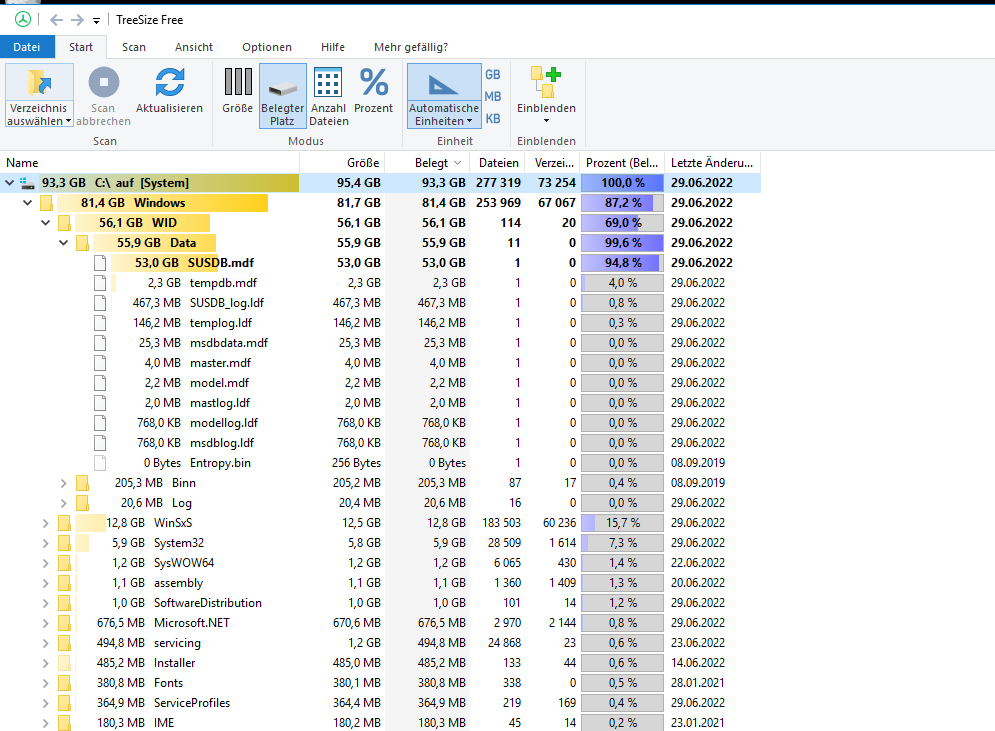Expand the Log folder
Image resolution: width=995 pixels, height=731 pixels.
[63, 503]
